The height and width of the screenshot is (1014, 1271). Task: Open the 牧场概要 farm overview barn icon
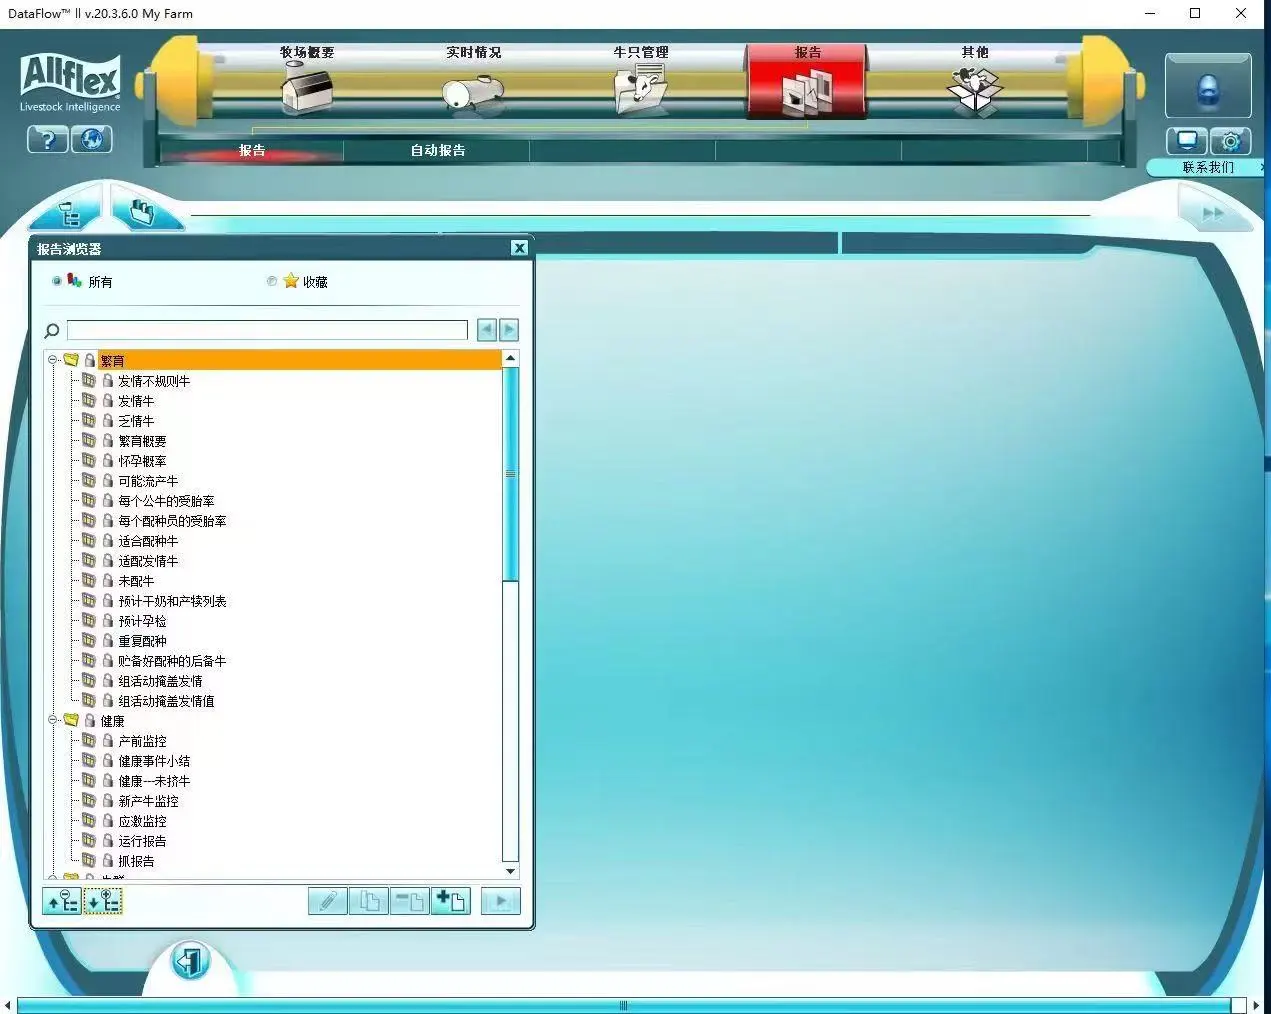[x=307, y=88]
